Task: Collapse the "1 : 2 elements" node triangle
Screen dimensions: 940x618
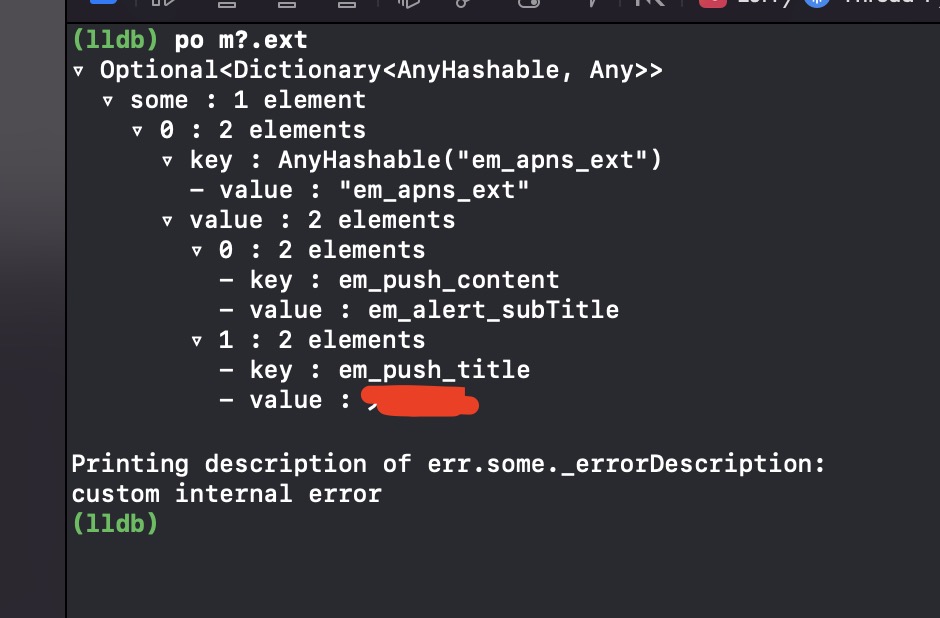Action: 197,341
